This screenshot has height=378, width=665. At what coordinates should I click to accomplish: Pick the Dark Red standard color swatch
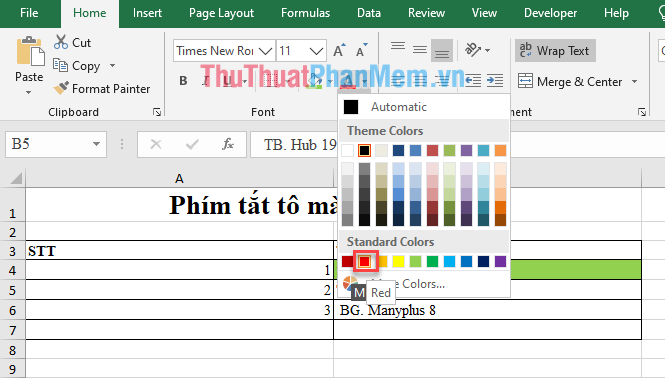click(347, 261)
